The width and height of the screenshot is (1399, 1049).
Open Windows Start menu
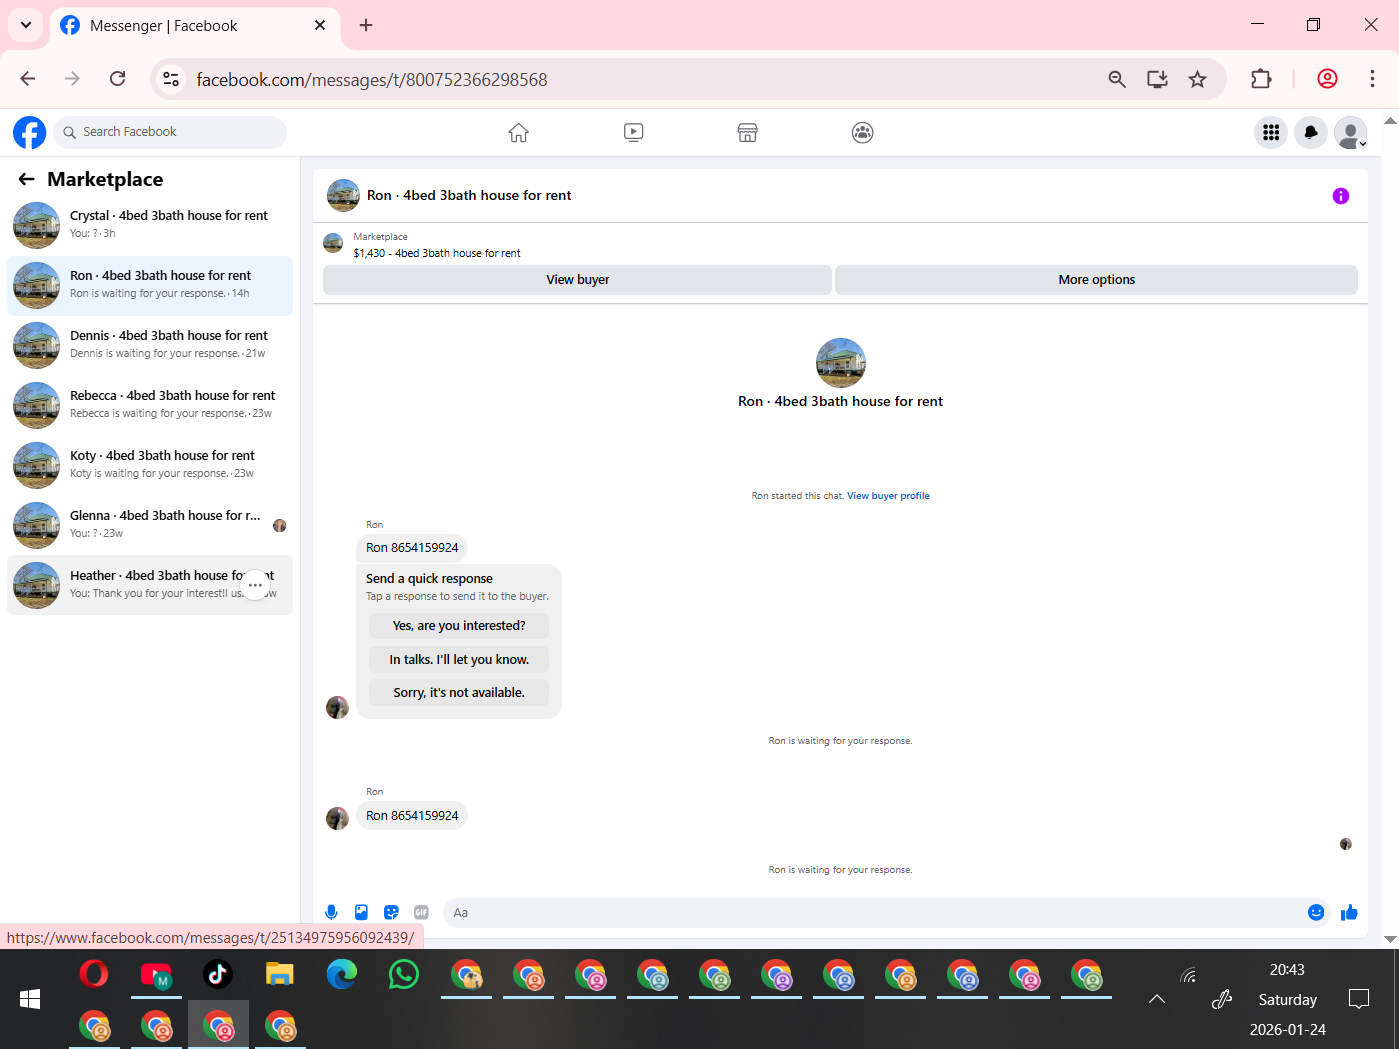30,999
